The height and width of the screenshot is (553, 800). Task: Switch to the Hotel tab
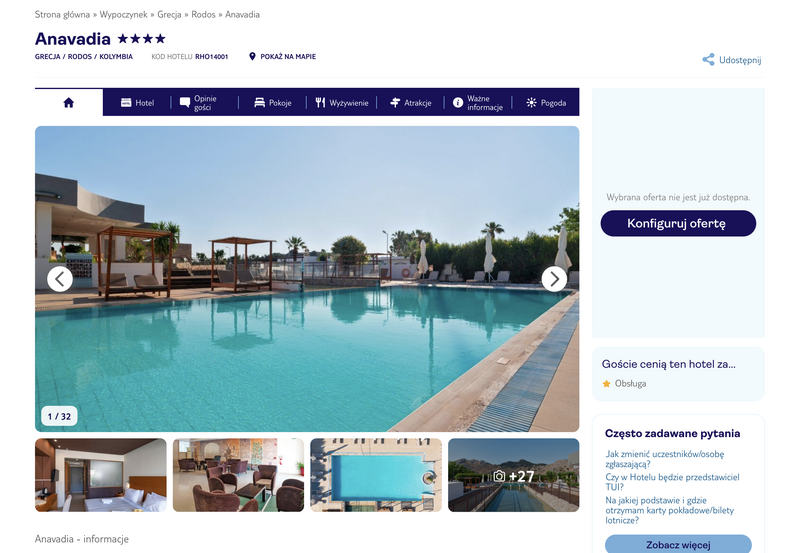[x=137, y=103]
